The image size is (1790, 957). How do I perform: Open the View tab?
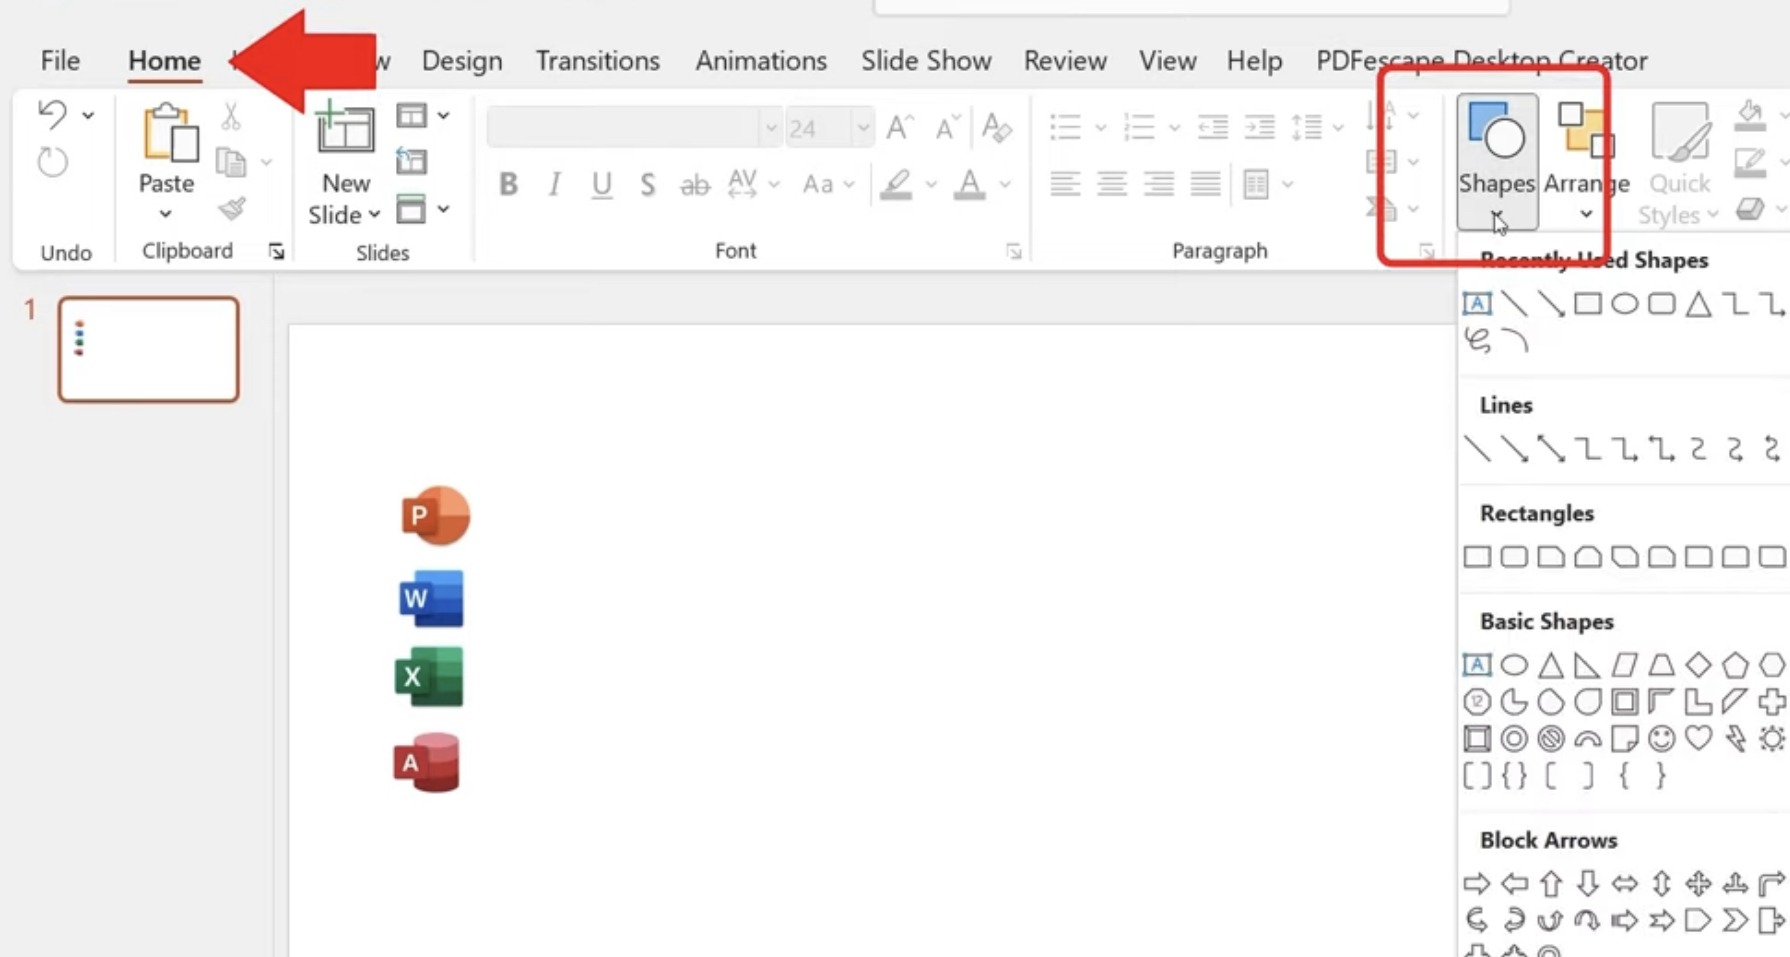pos(1167,61)
